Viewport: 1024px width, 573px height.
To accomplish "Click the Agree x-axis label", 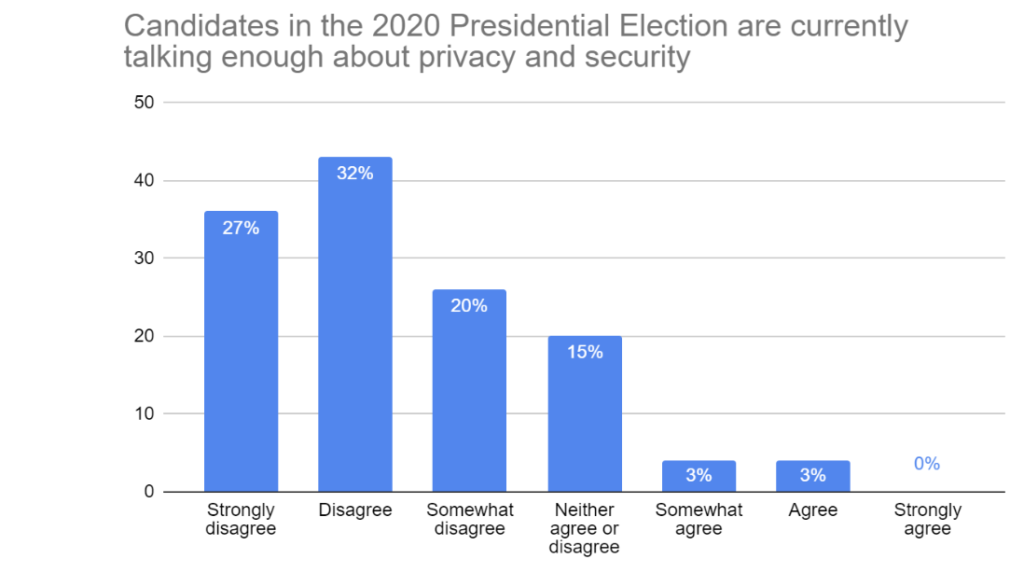I will tap(813, 510).
